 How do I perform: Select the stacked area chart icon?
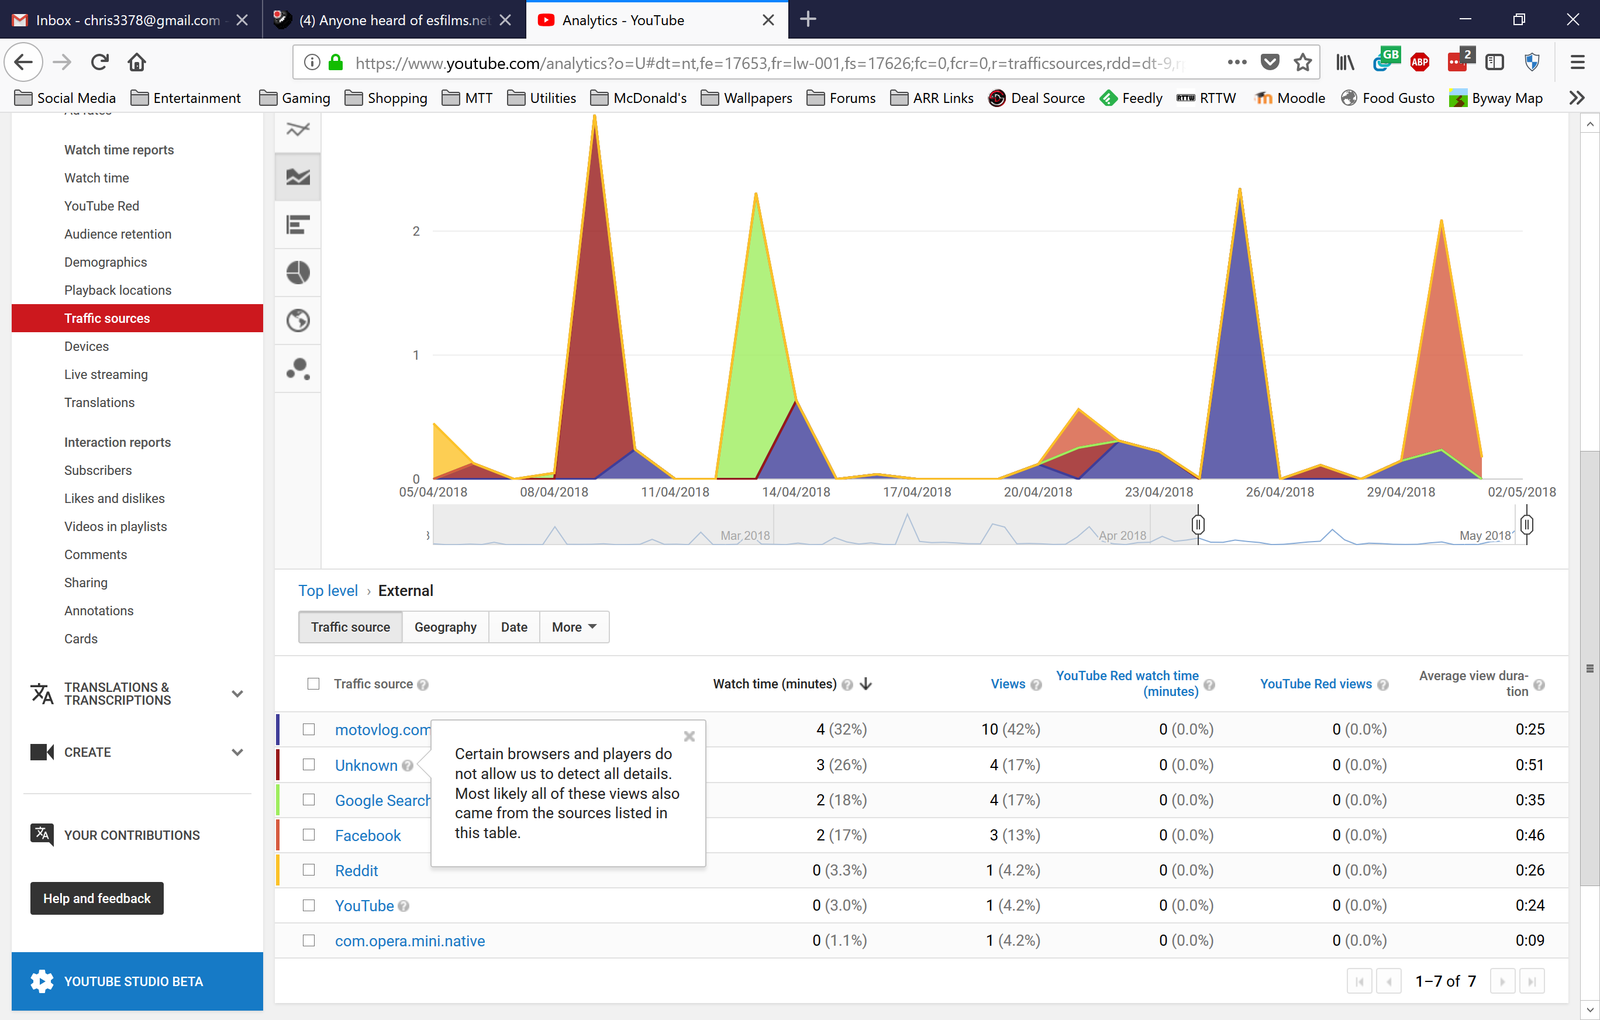pyautogui.click(x=298, y=177)
